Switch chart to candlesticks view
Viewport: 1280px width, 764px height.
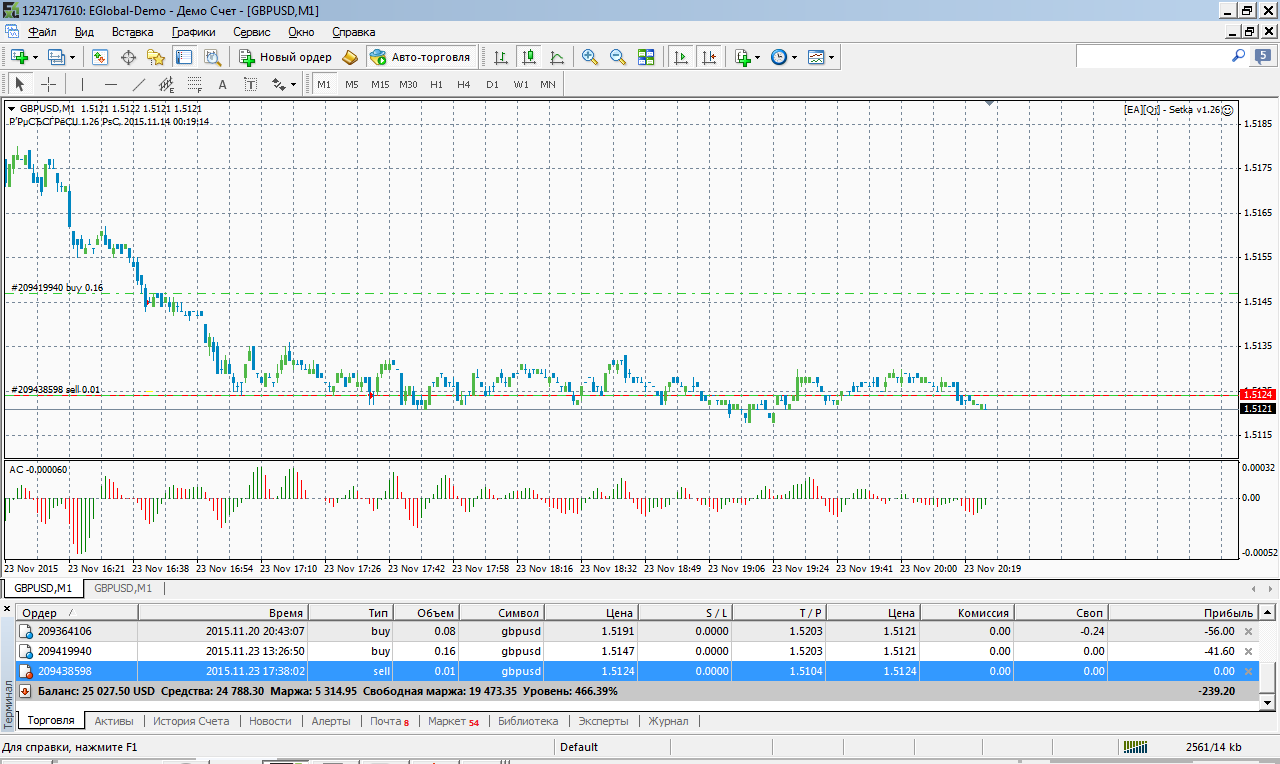point(528,57)
